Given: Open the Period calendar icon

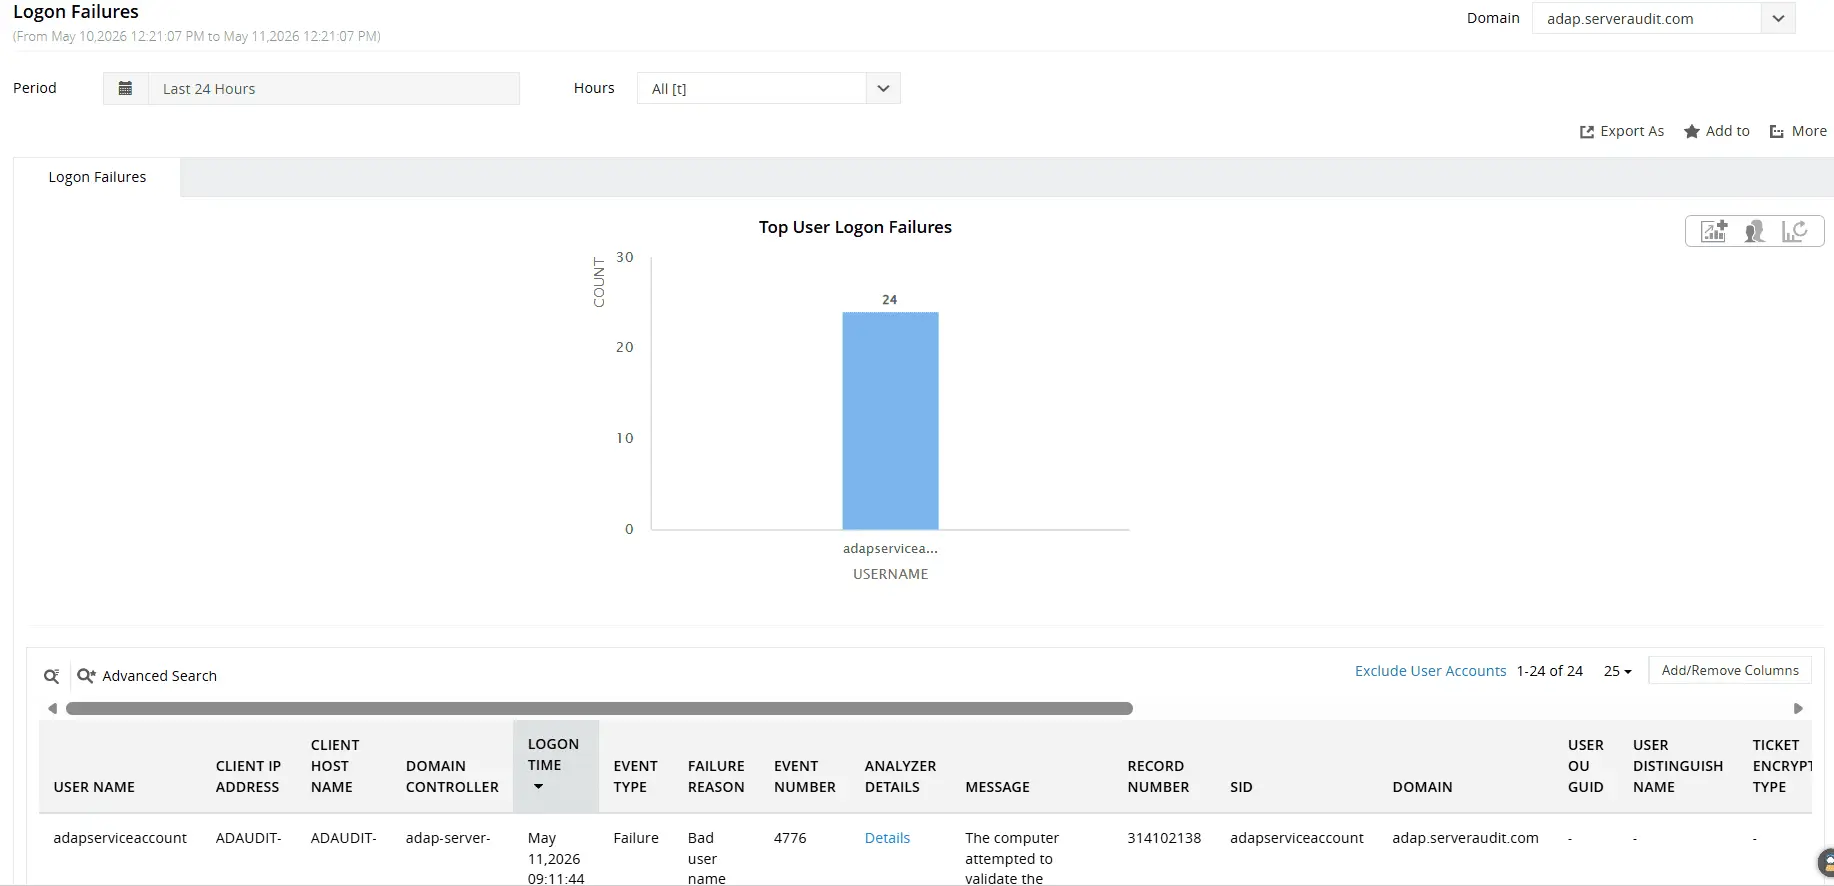Looking at the screenshot, I should point(125,88).
